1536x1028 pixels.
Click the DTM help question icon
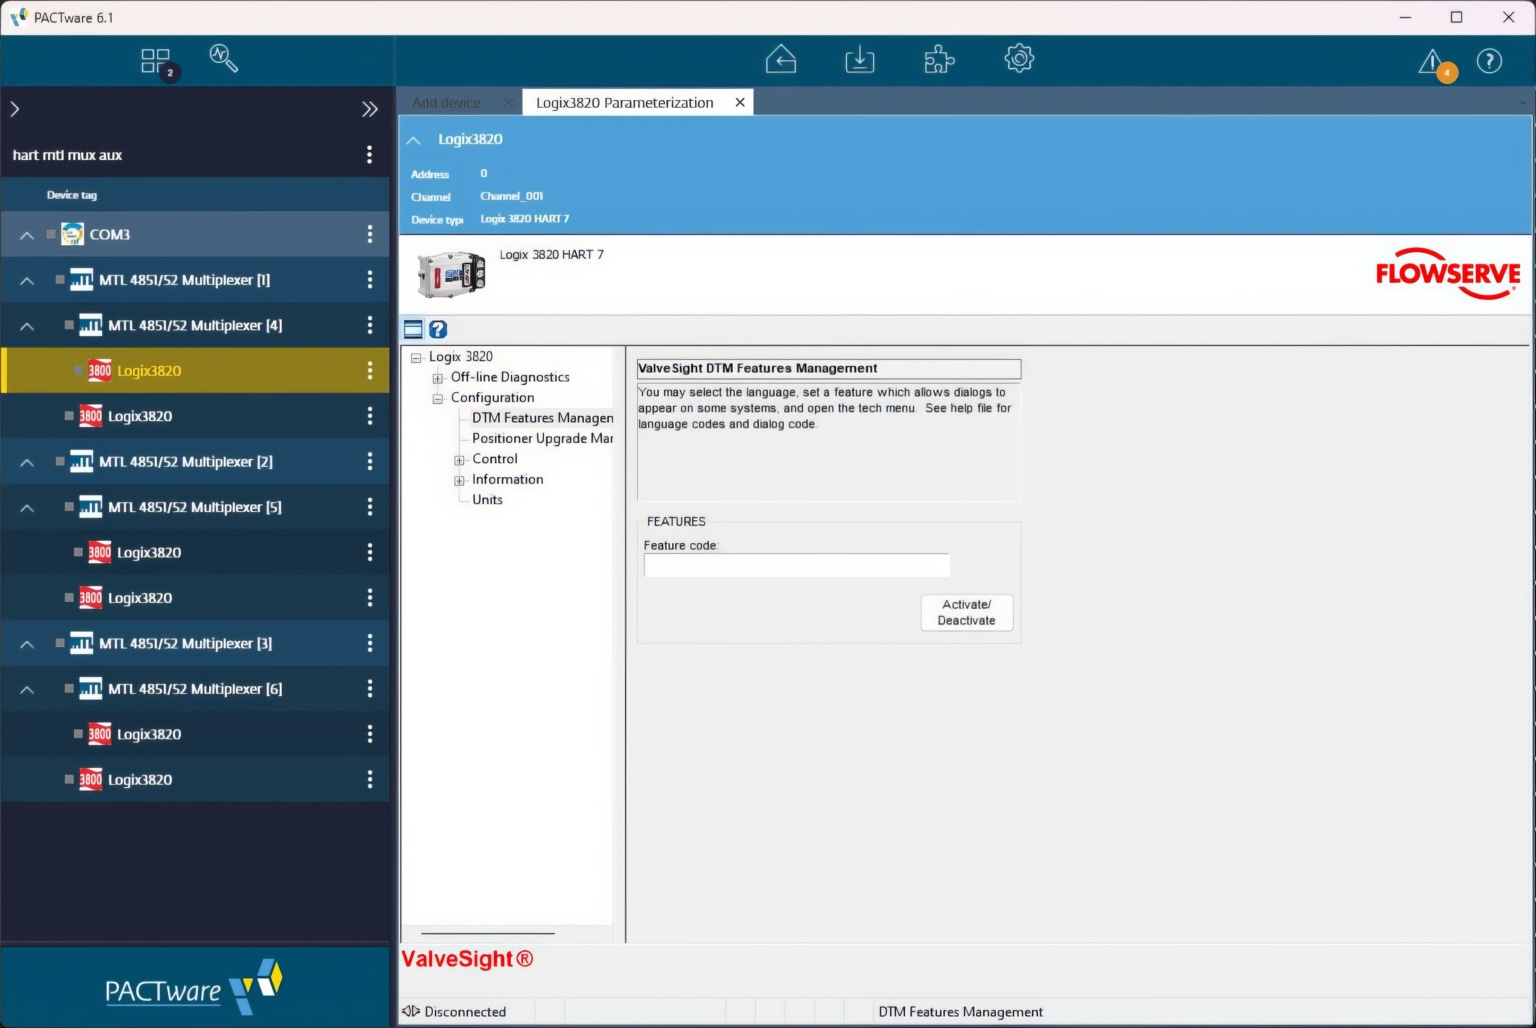point(438,329)
